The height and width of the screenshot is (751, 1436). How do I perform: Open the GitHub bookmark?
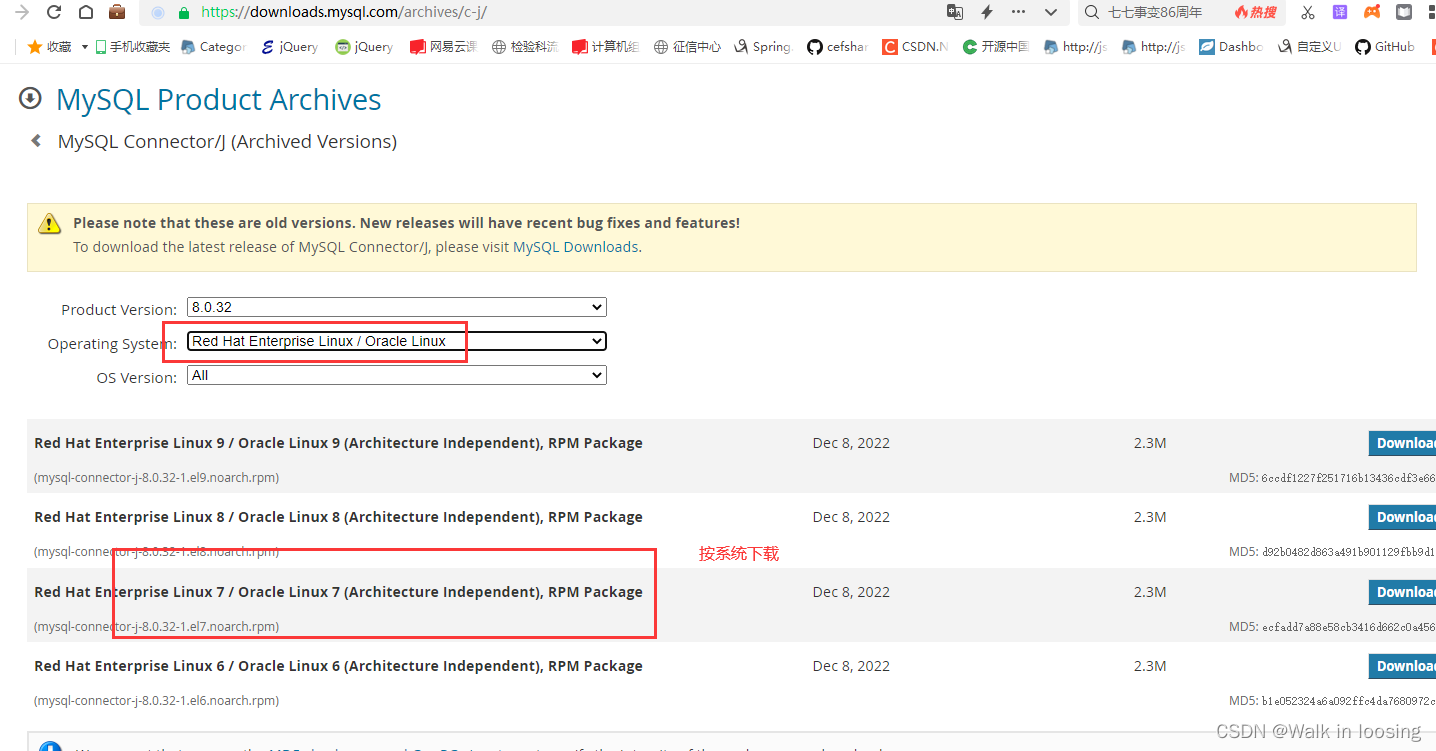(1385, 47)
